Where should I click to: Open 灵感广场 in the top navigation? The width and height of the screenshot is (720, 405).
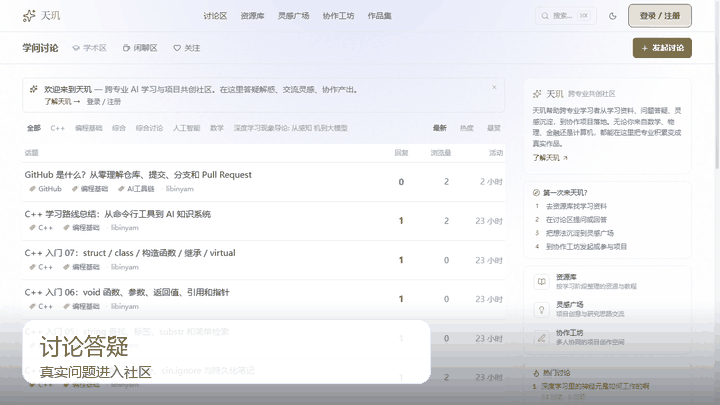293,16
